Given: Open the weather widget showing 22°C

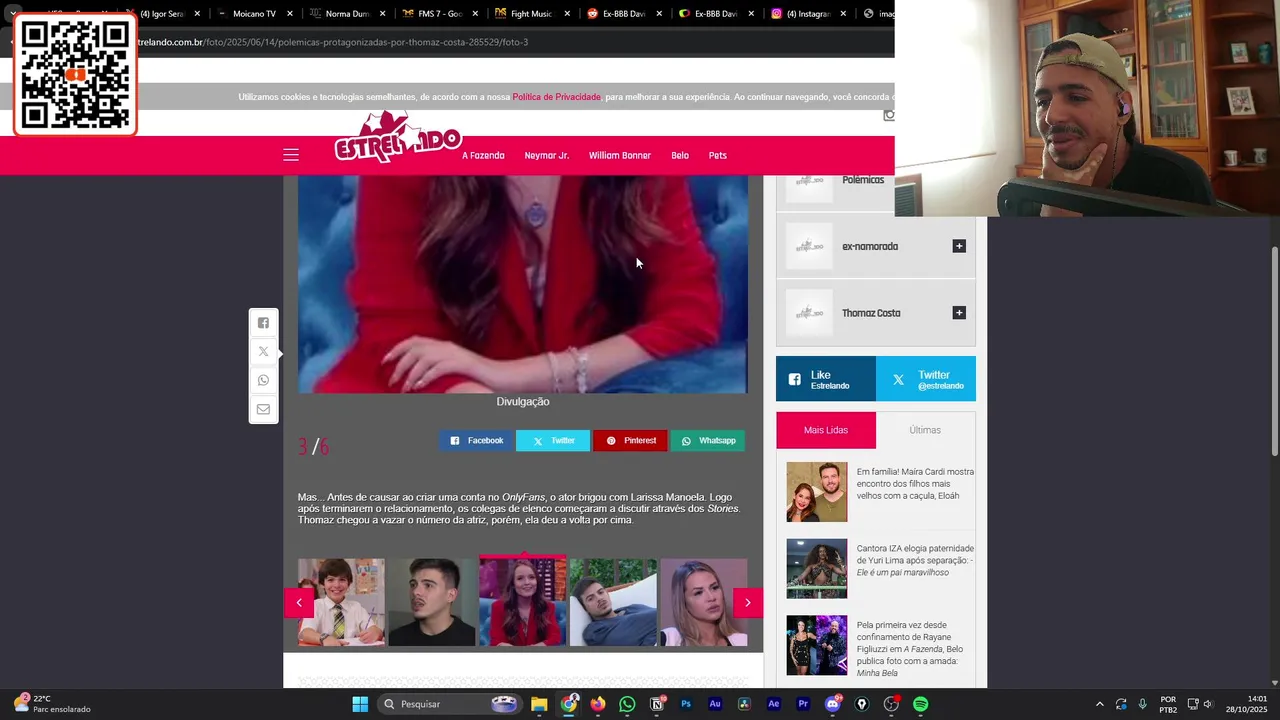Looking at the screenshot, I should tap(52, 704).
